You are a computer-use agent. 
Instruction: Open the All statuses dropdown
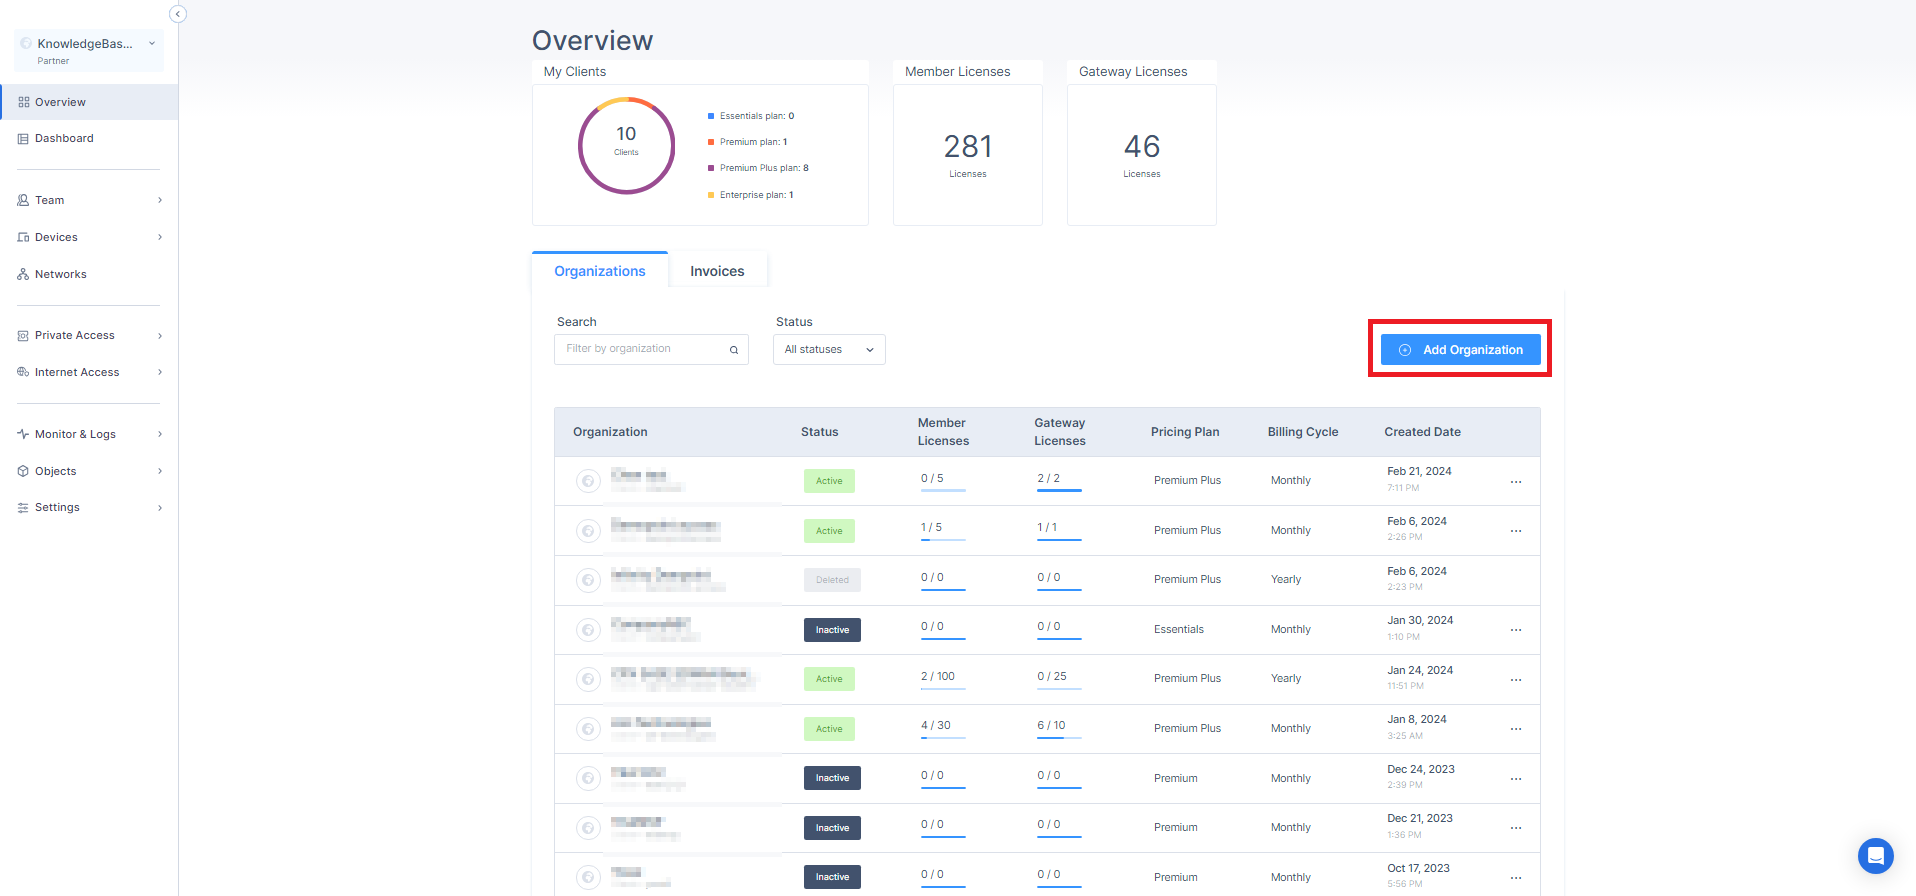tap(829, 350)
